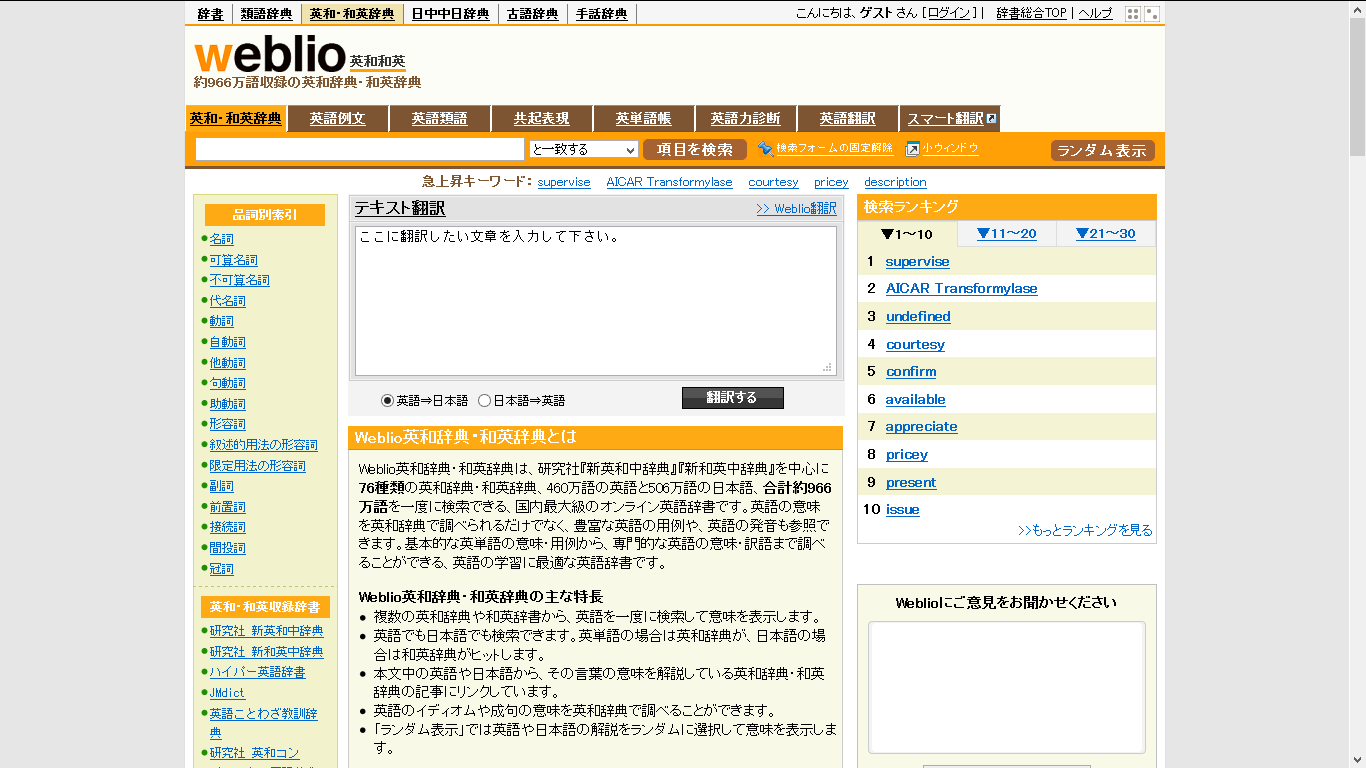This screenshot has width=1366, height=768.
Task: Open the 古語辞典 dictionary tab
Action: [533, 13]
